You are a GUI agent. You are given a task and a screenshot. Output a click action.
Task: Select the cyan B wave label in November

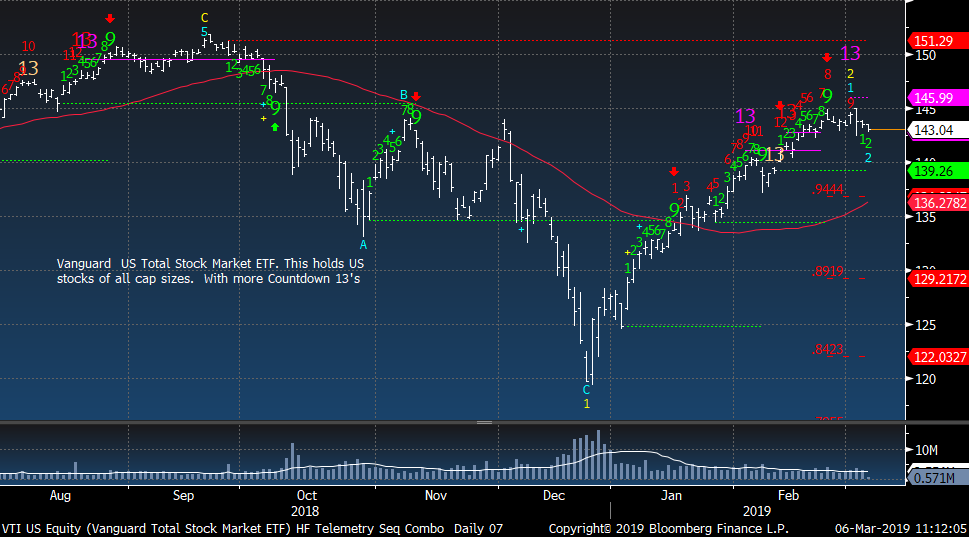tap(404, 95)
